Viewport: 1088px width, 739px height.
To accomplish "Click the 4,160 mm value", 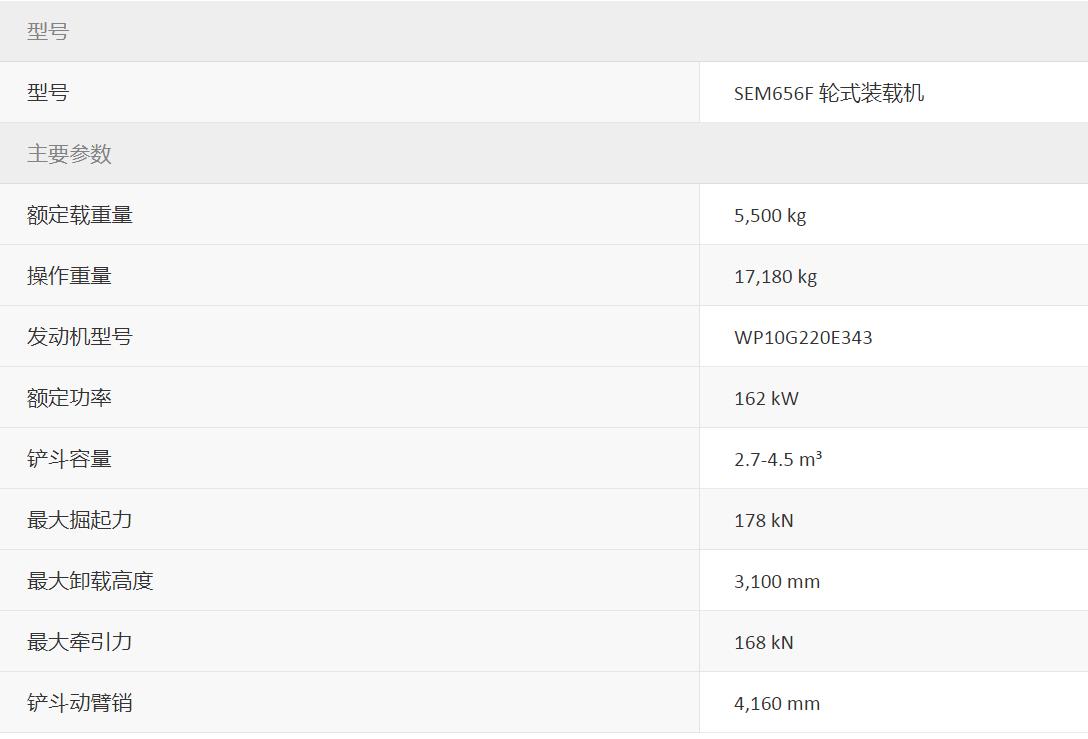I will [x=776, y=703].
